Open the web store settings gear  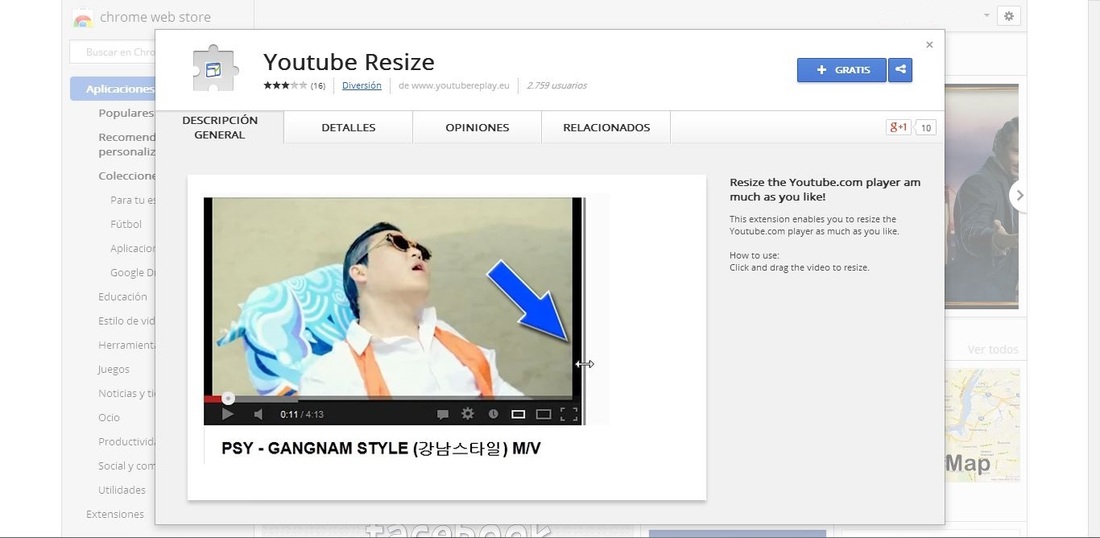pos(1009,16)
